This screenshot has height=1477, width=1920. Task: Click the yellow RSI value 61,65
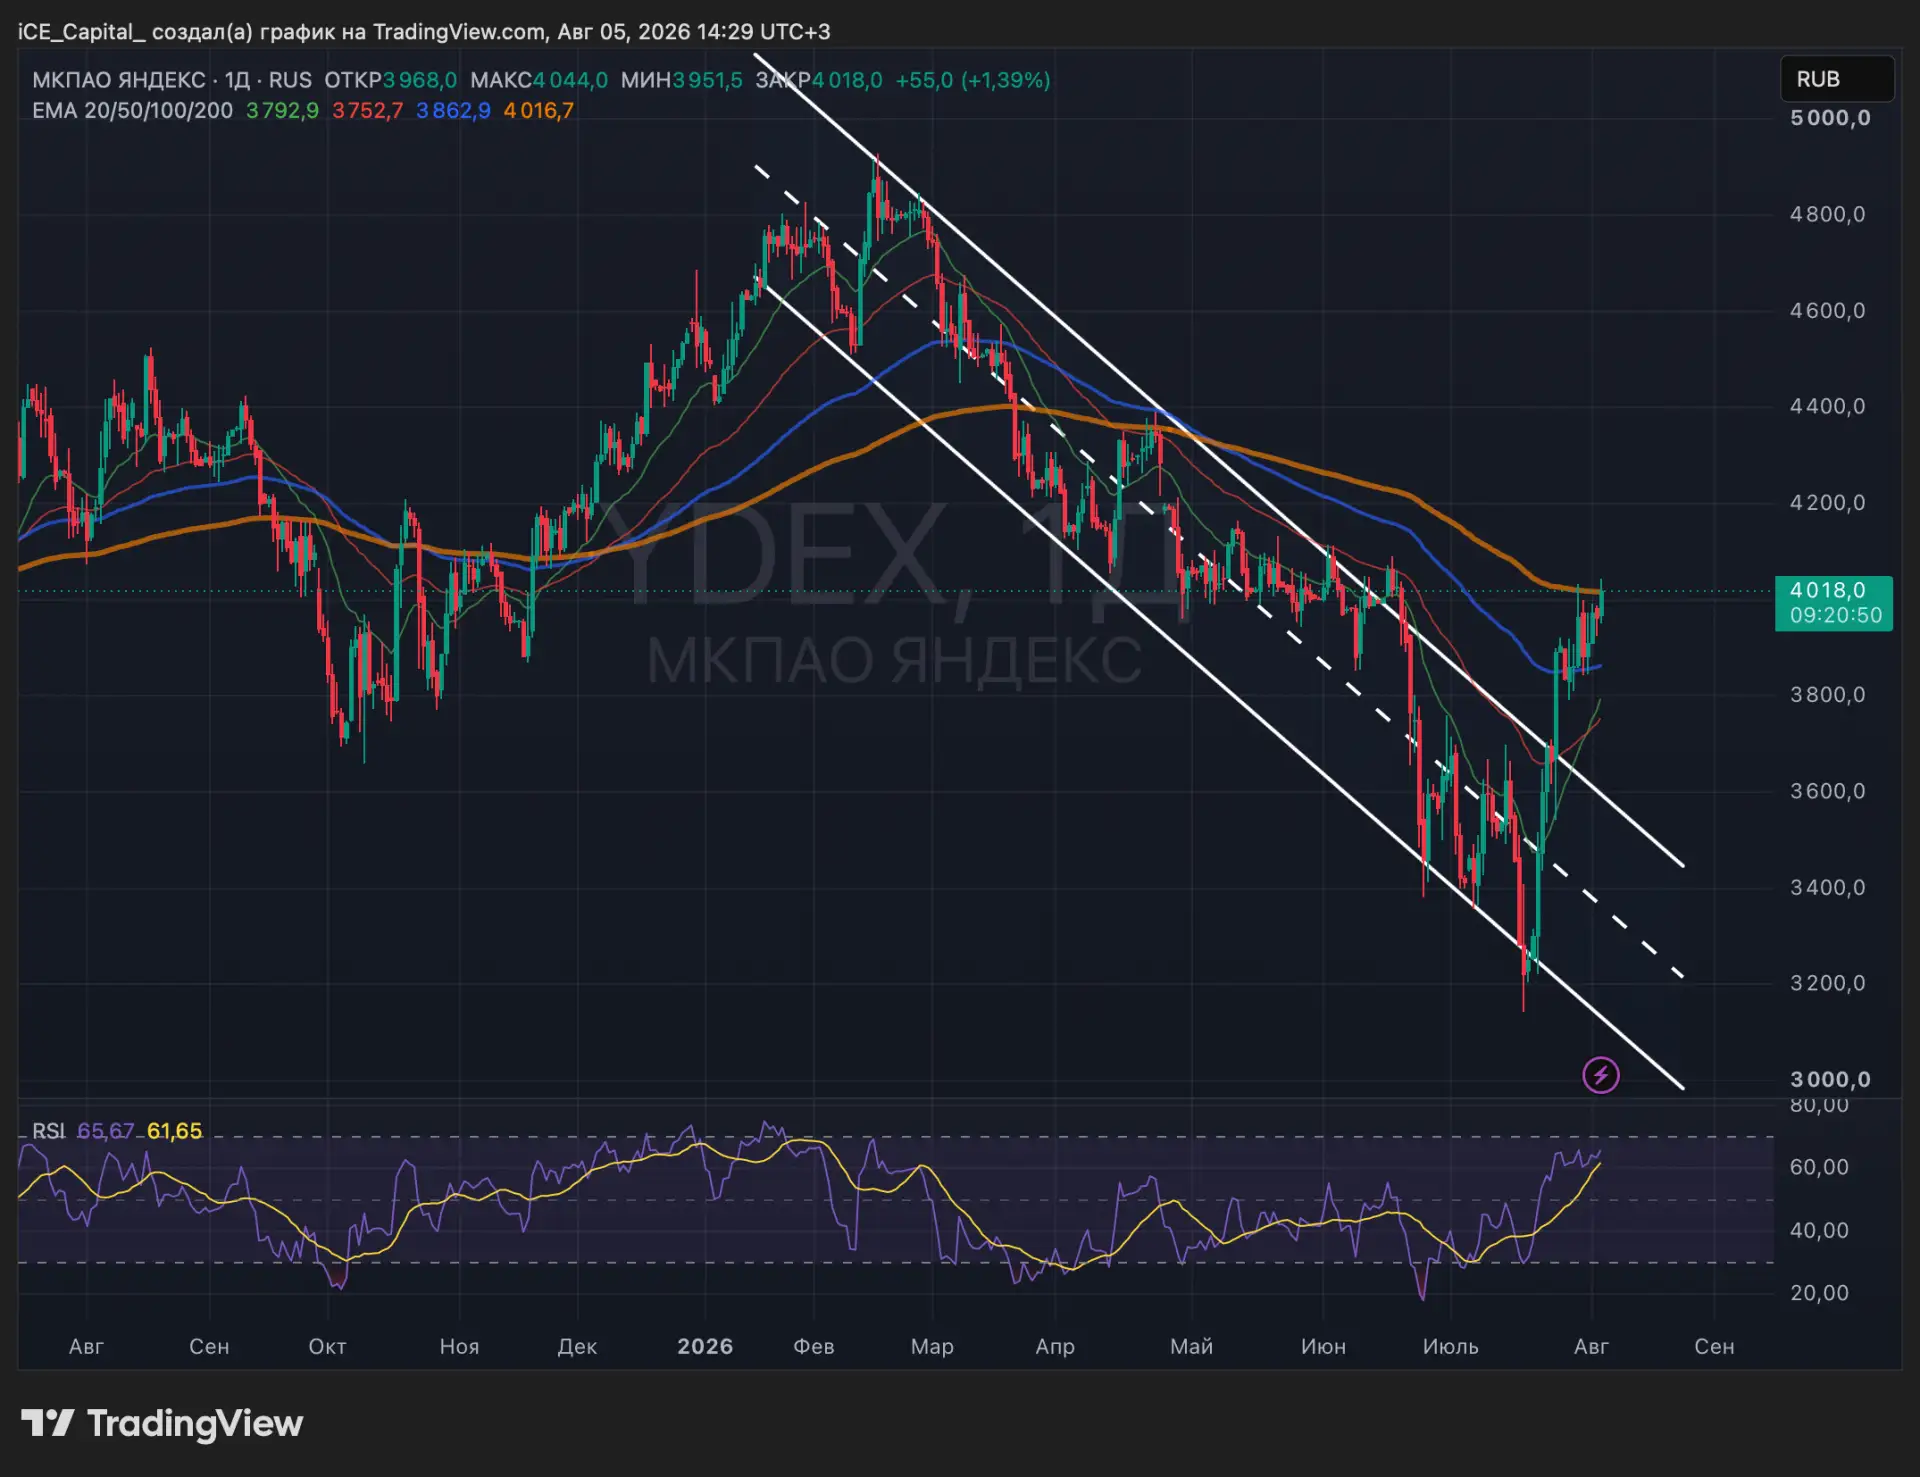[x=175, y=1131]
